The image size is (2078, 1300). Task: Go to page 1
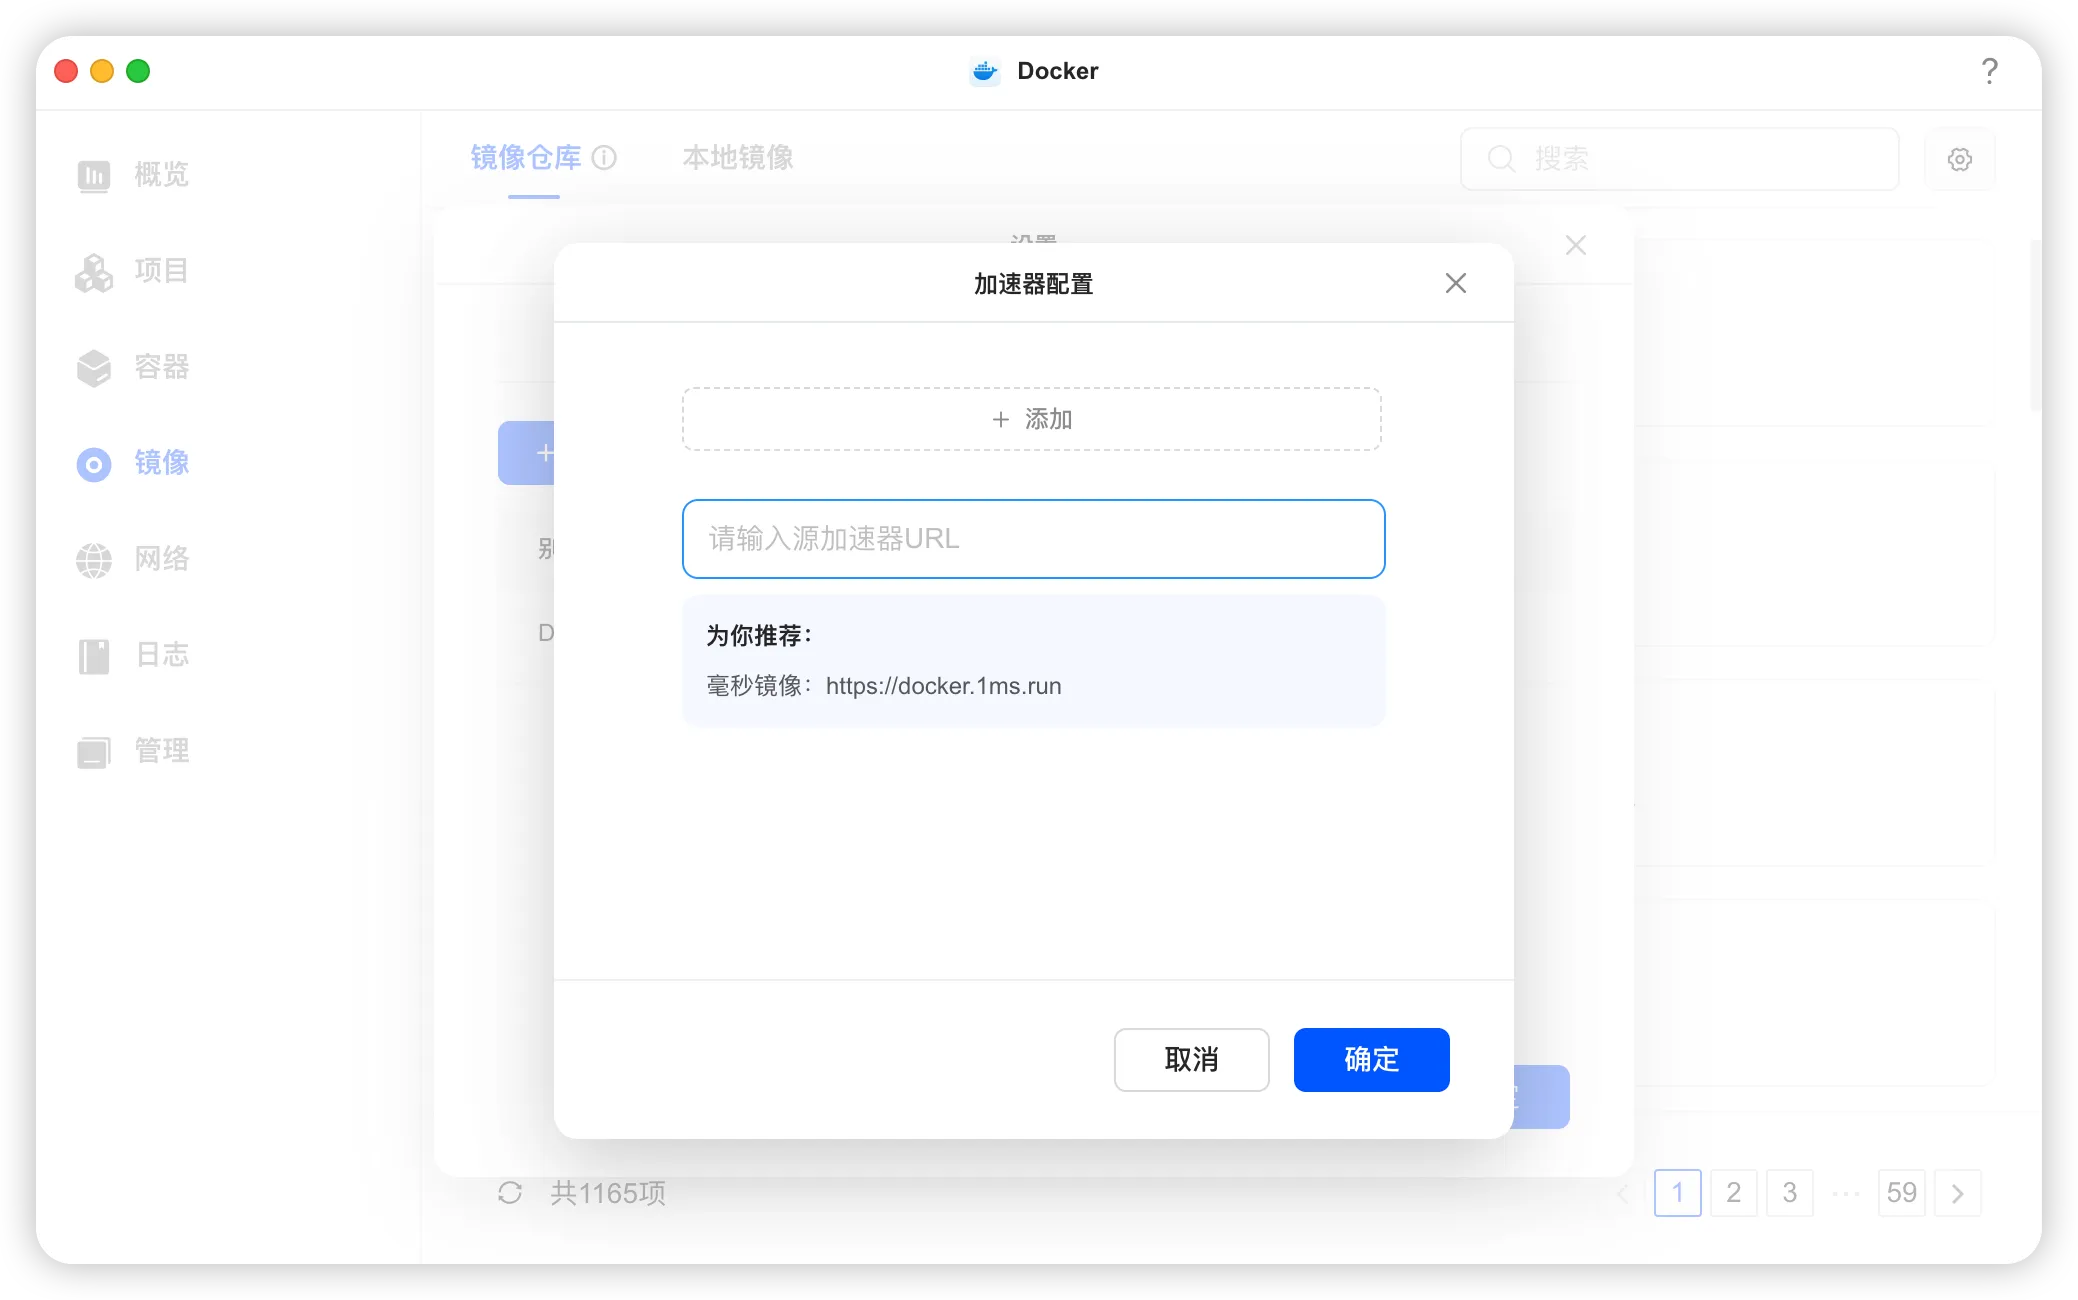pyautogui.click(x=1678, y=1192)
